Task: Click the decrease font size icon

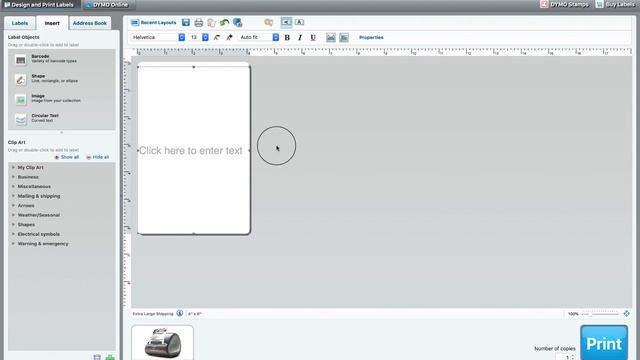Action: [217, 37]
